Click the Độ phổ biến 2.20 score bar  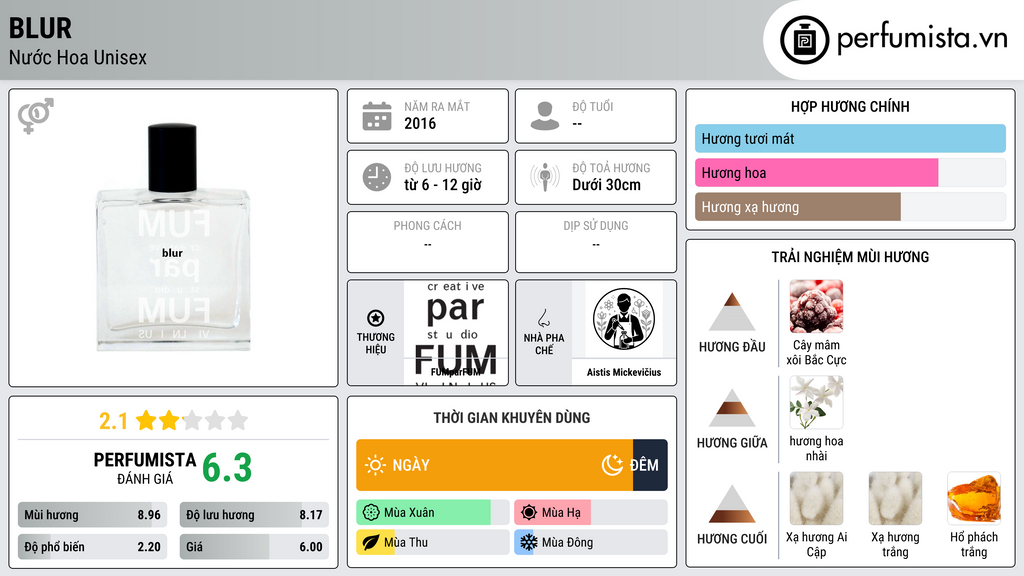coord(93,547)
